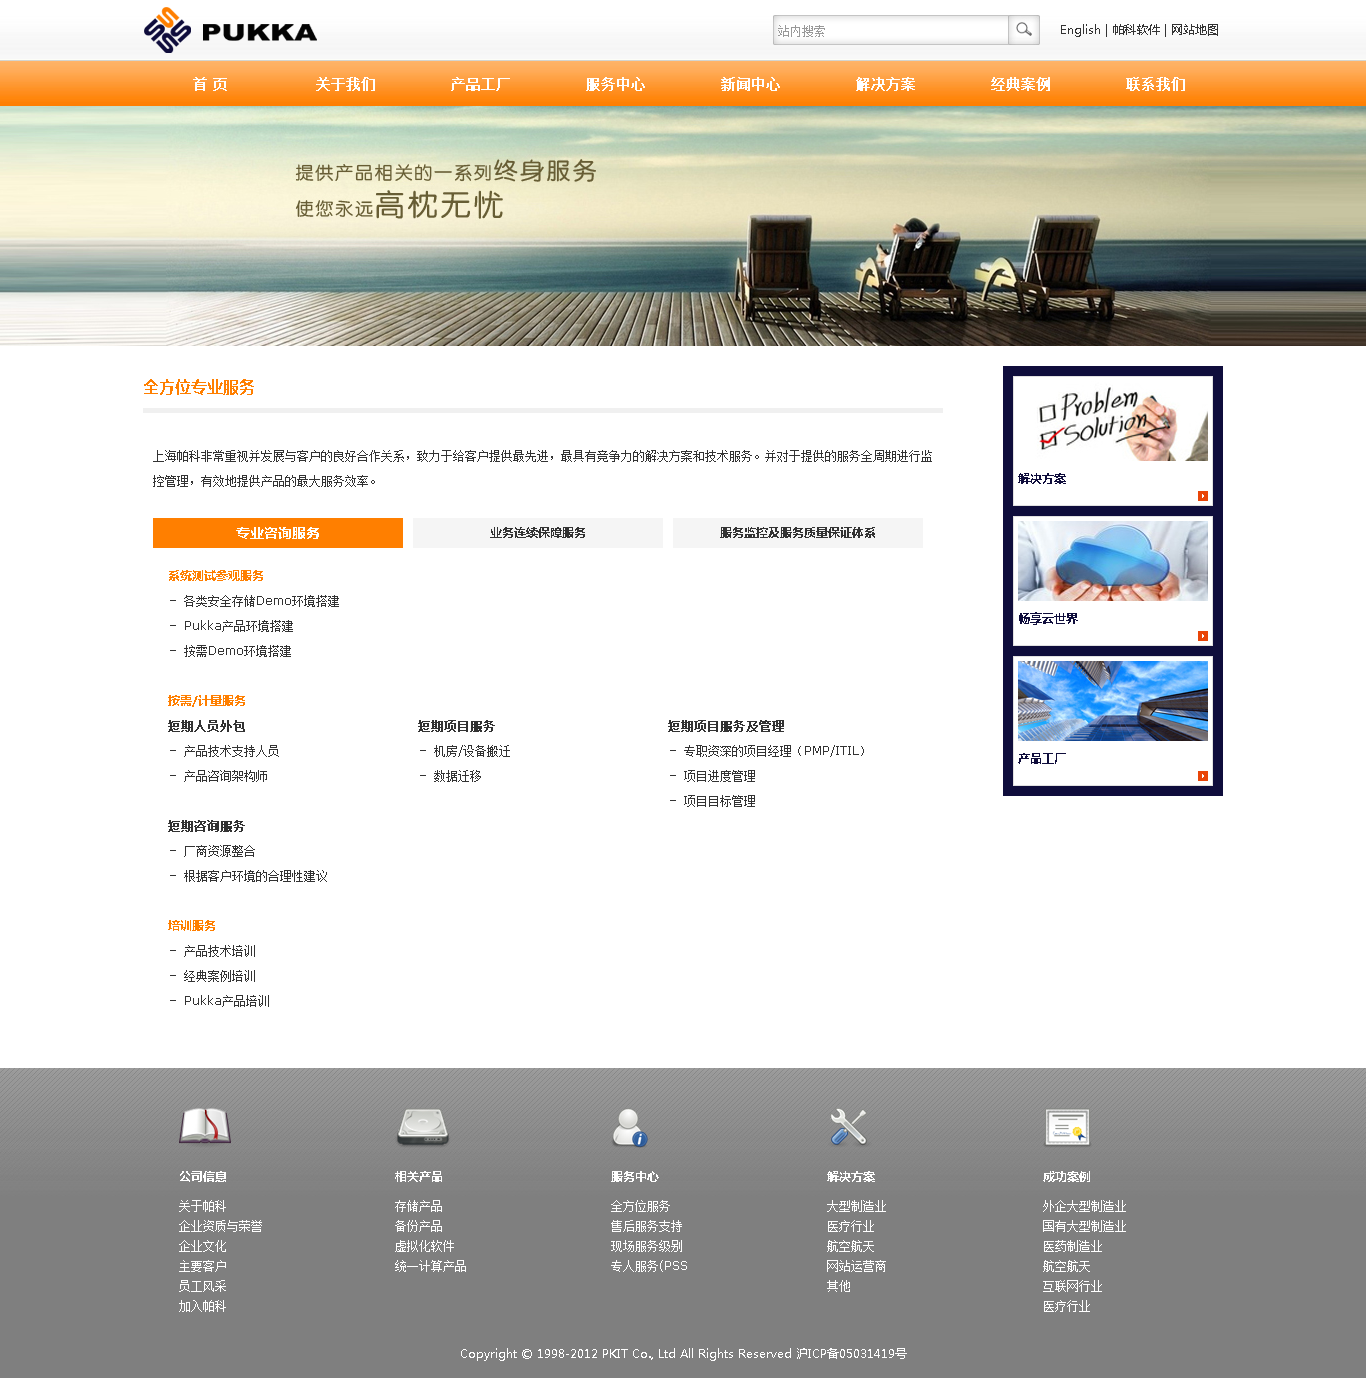Click the 站内搜索 search input field

pos(890,31)
